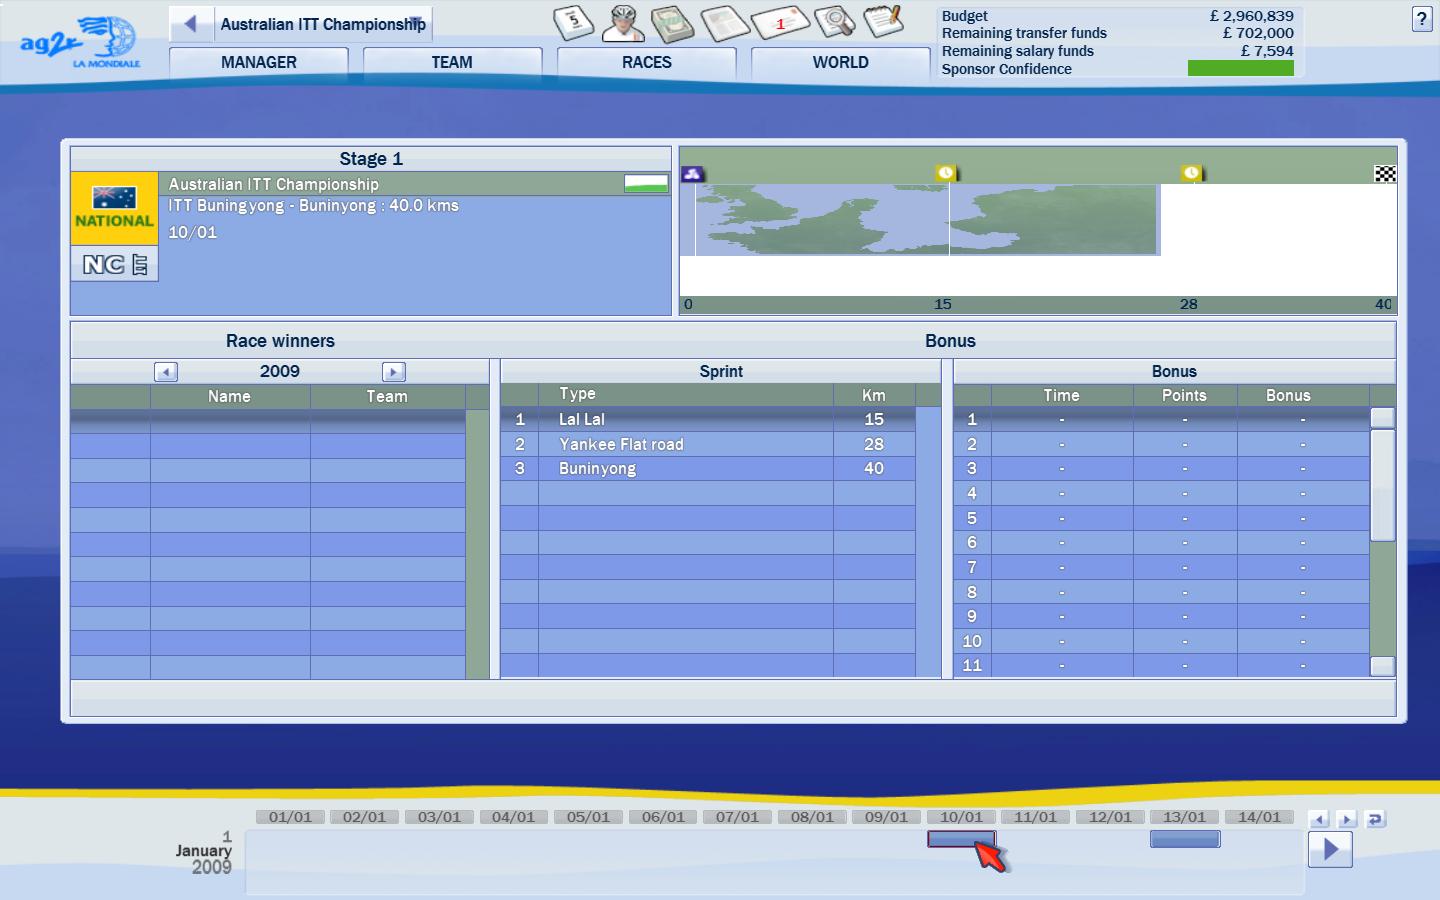Viewport: 1440px width, 900px height.
Task: Click the large play button to advance
Action: pyautogui.click(x=1330, y=849)
